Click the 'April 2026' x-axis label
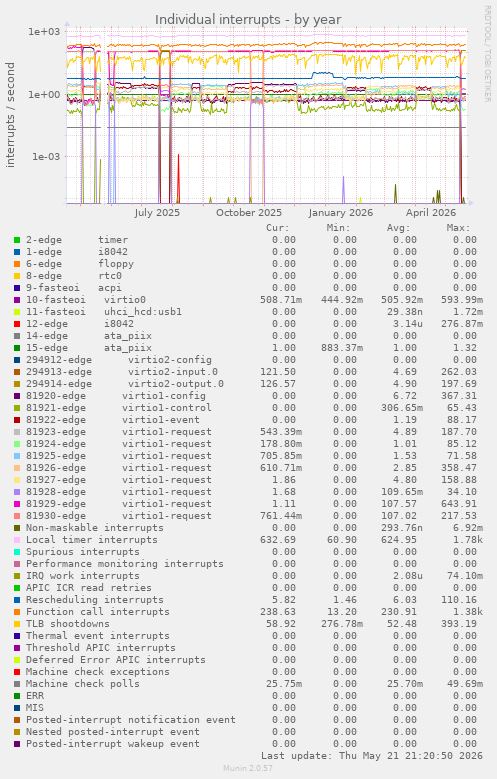Image resolution: width=497 pixels, height=779 pixels. pyautogui.click(x=431, y=213)
